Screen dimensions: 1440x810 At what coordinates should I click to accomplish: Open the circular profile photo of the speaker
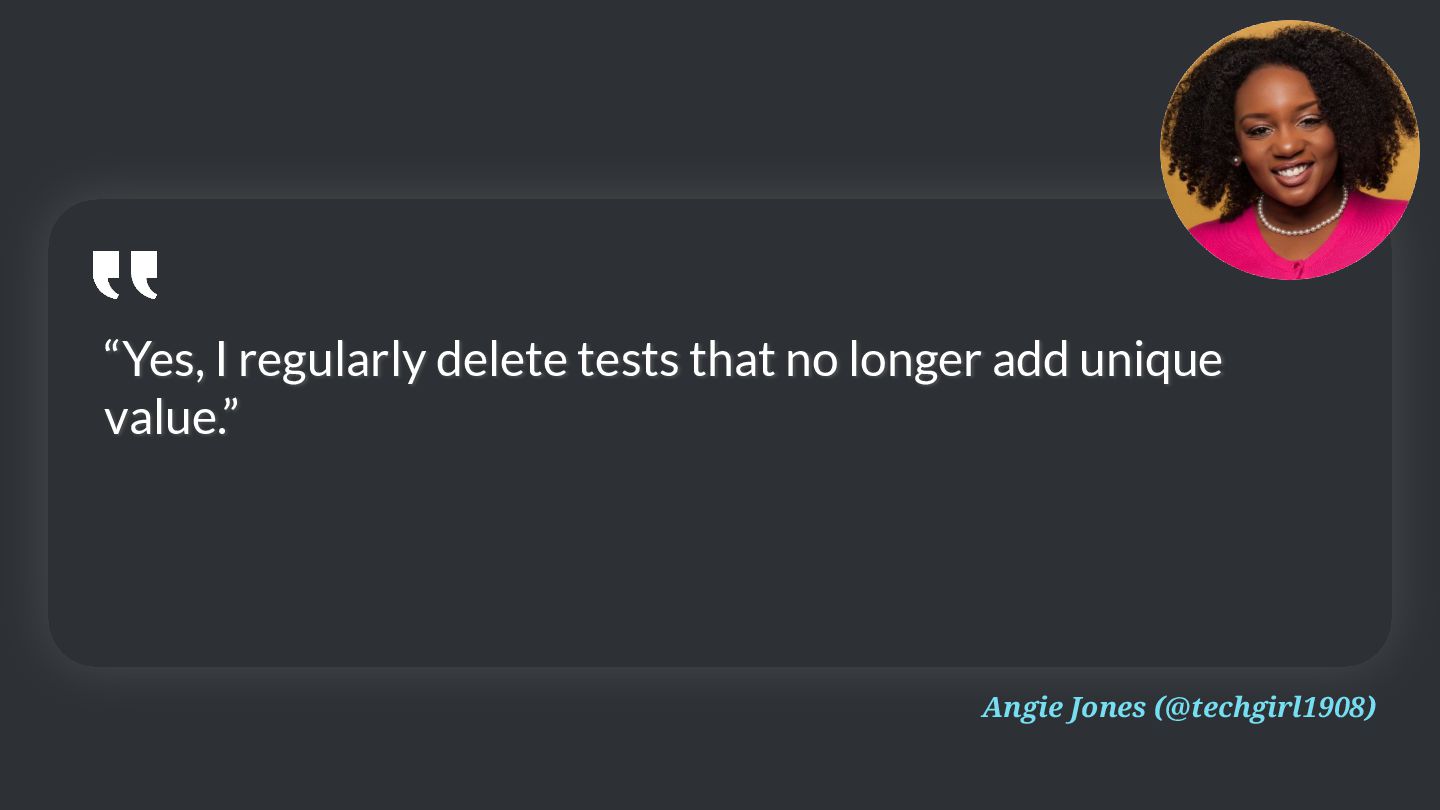coord(1290,150)
